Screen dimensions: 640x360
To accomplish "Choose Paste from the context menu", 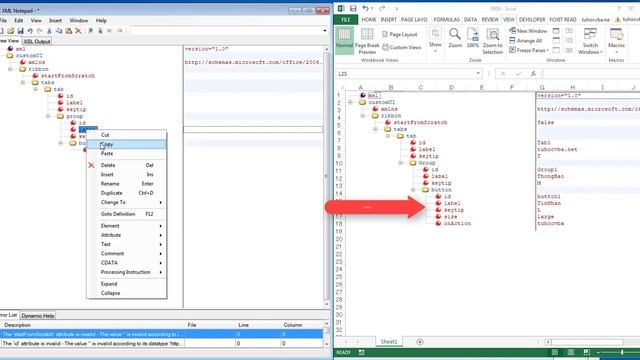I will (x=127, y=153).
